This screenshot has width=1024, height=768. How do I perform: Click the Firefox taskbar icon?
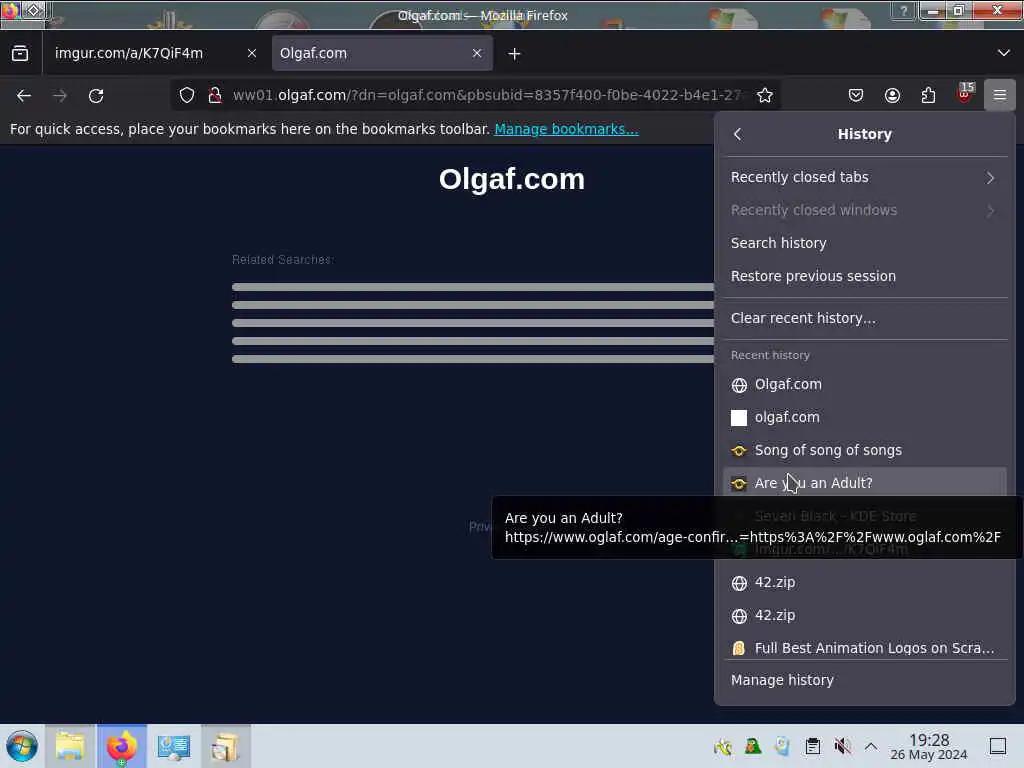(x=121, y=746)
